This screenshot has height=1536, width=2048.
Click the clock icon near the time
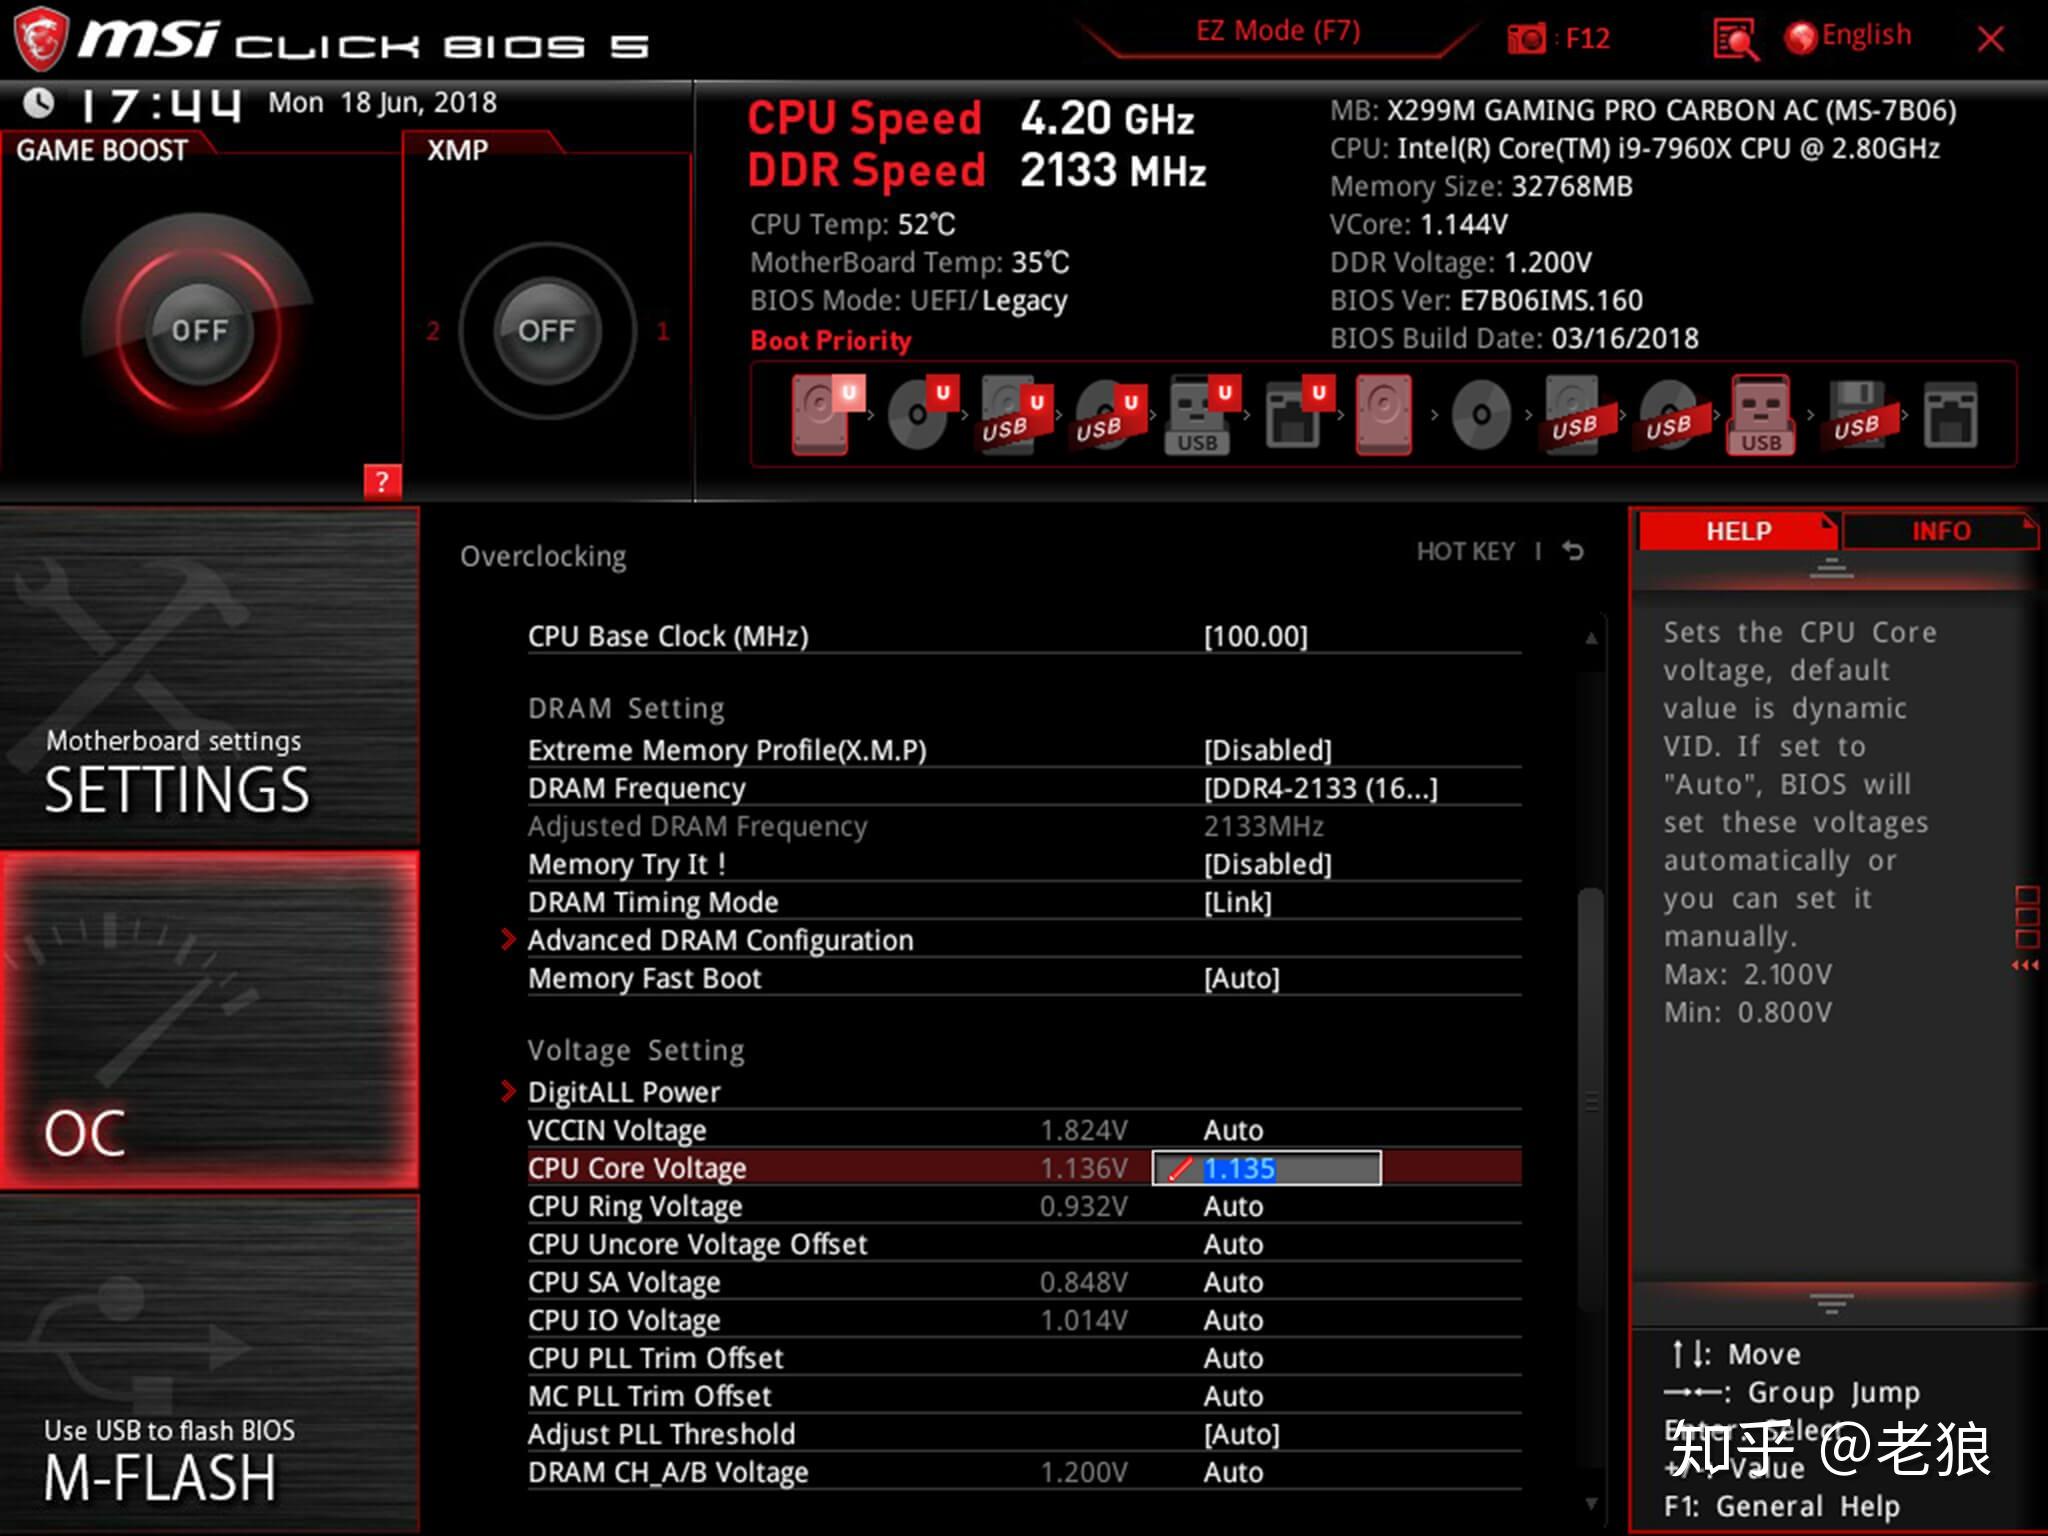coord(39,102)
